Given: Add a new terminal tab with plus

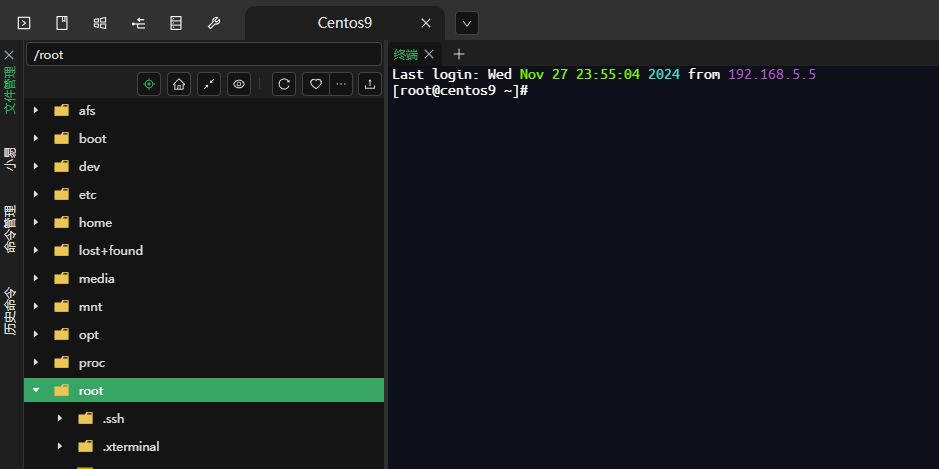Looking at the screenshot, I should 459,54.
